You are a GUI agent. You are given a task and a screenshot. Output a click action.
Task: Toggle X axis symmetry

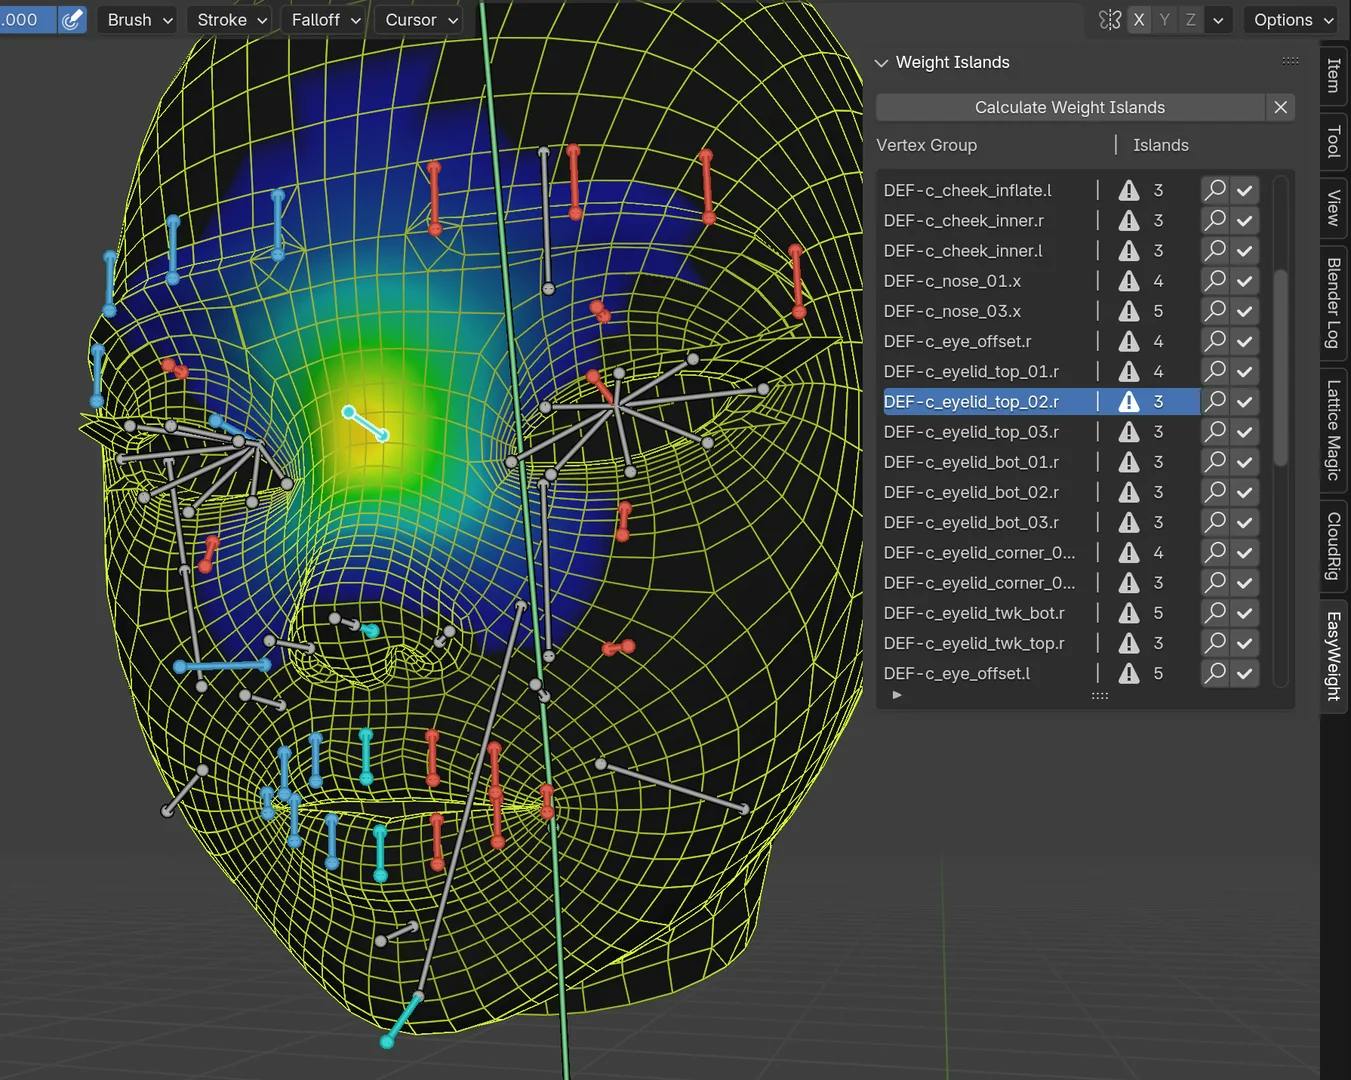pos(1139,20)
